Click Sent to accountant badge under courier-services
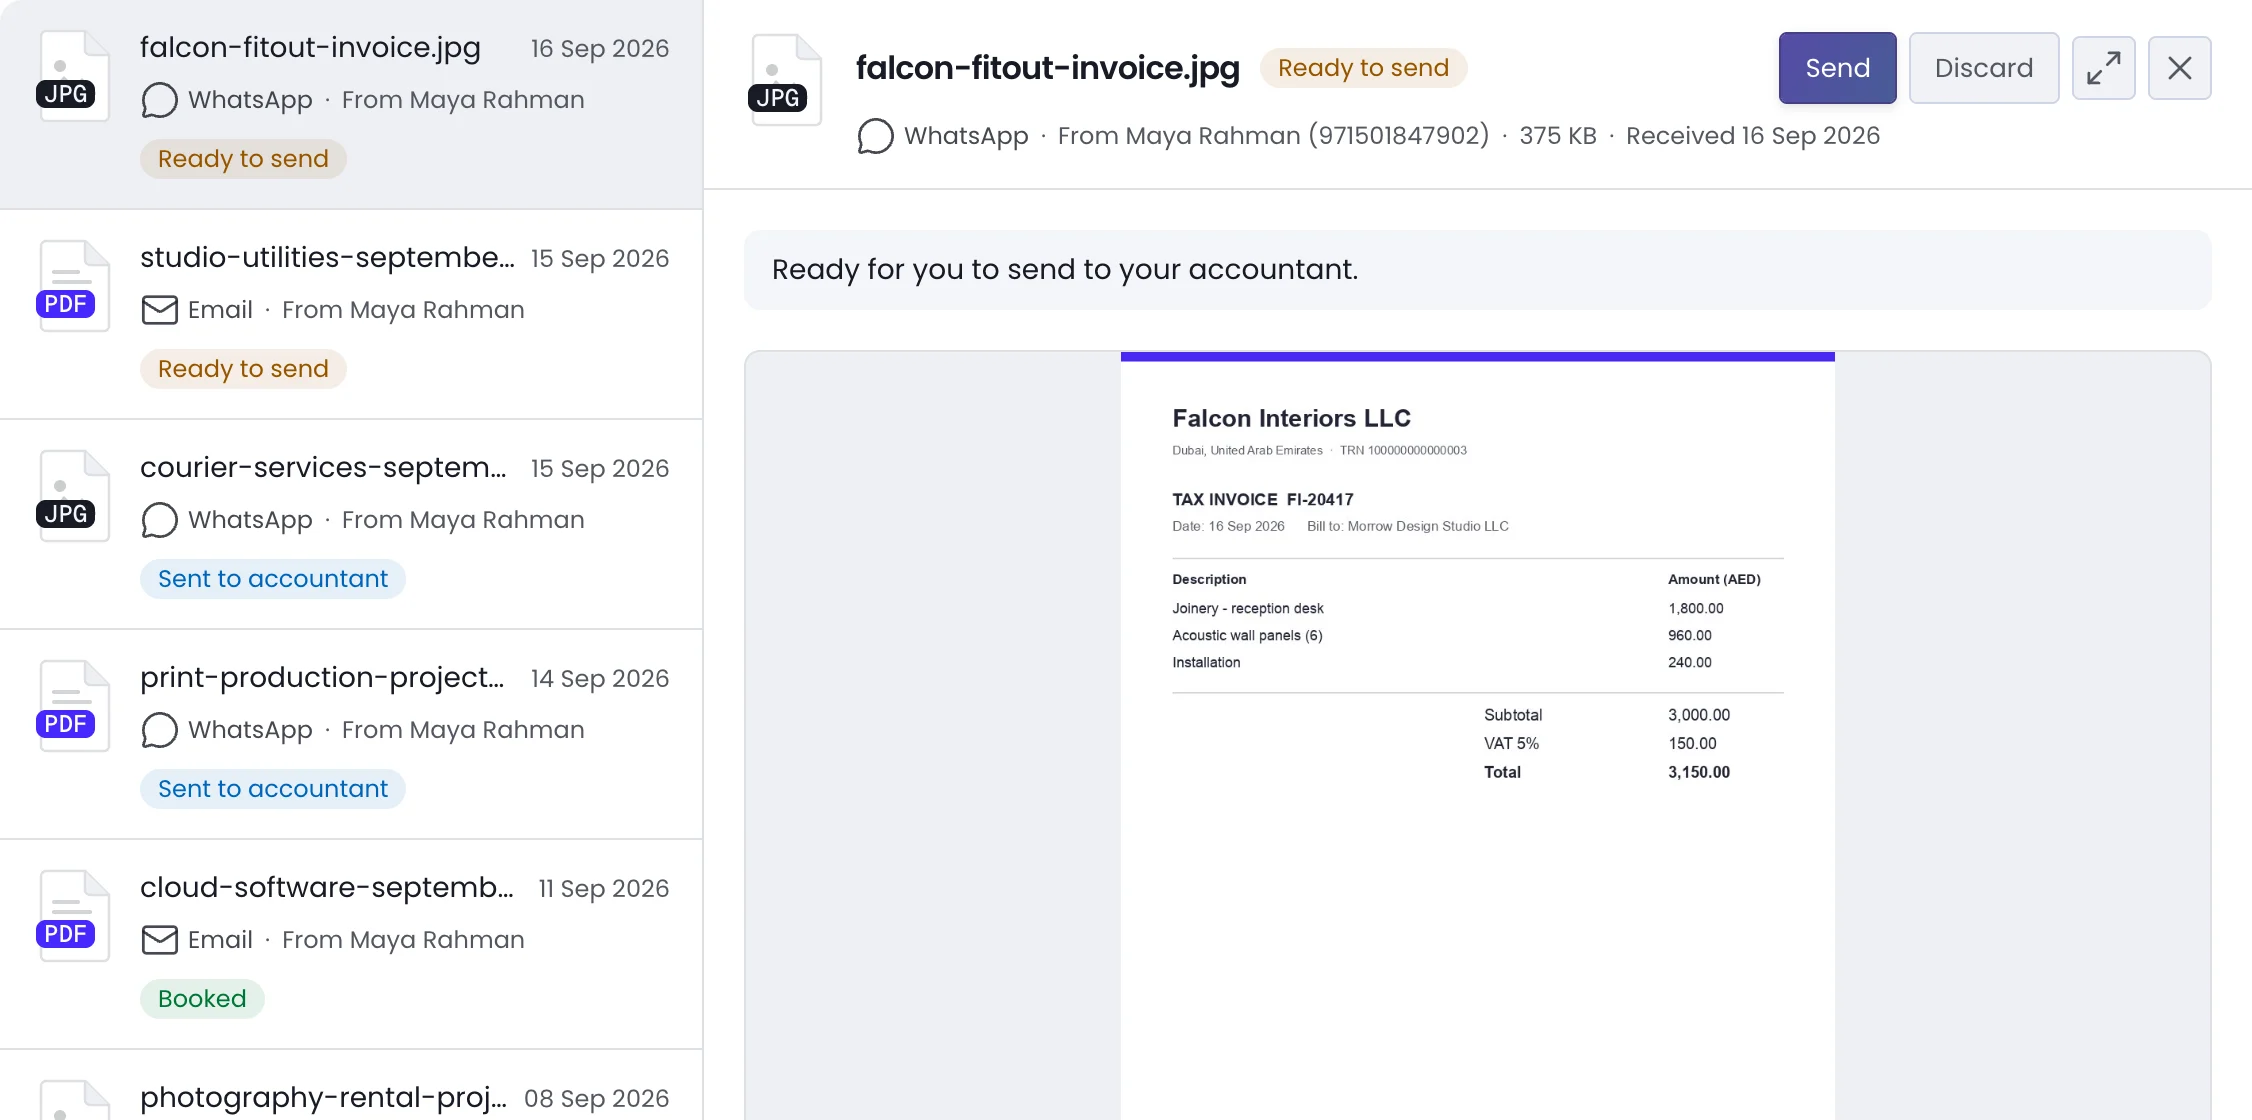Viewport: 2252px width, 1120px height. pos(273,579)
